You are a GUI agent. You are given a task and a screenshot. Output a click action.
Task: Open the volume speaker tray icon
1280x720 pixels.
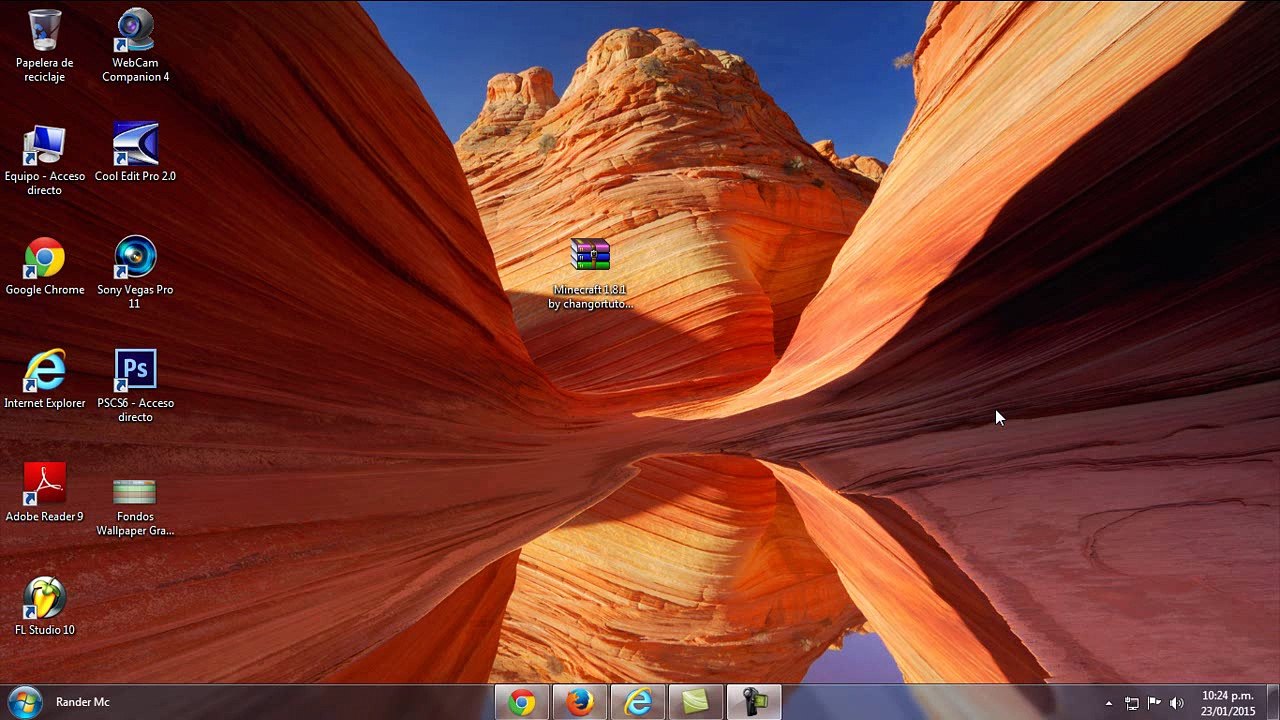[1177, 703]
